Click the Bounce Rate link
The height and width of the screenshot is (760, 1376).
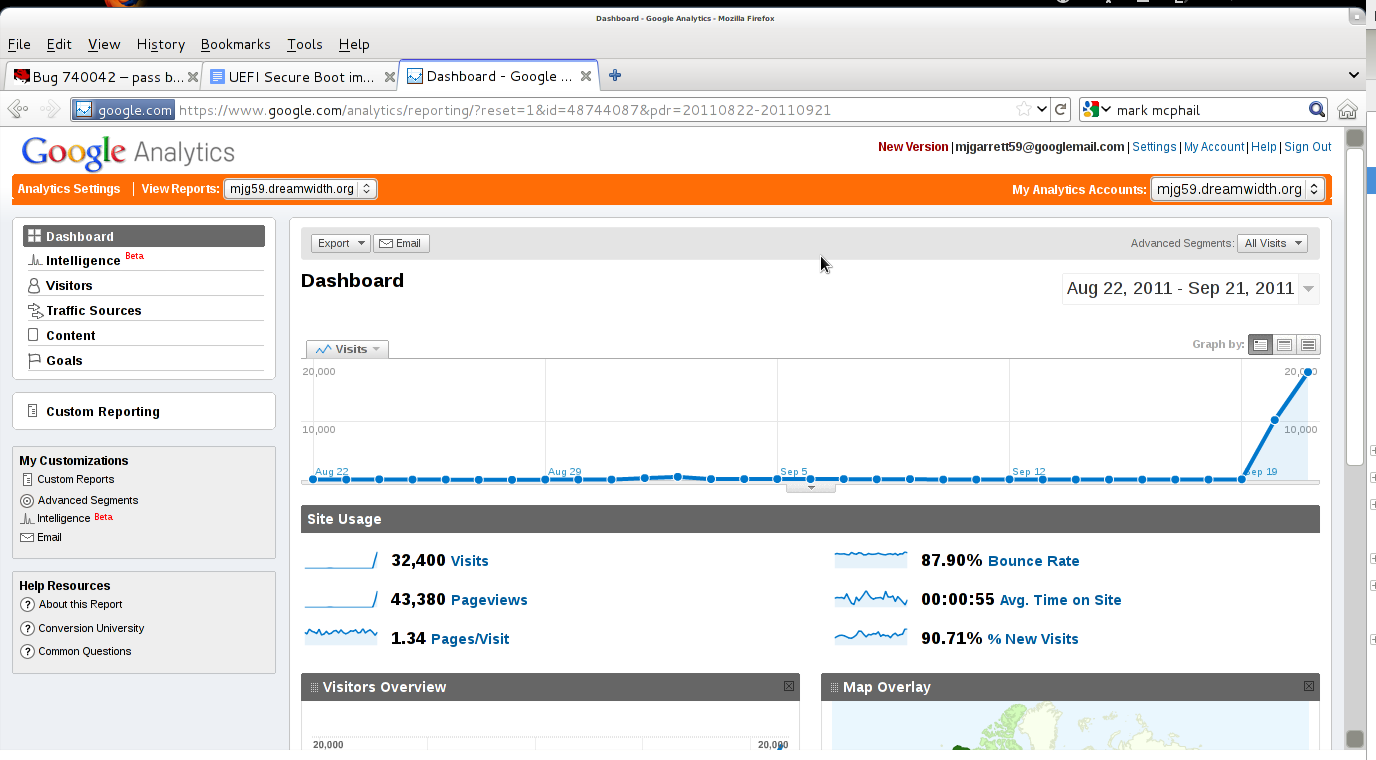(1034, 561)
